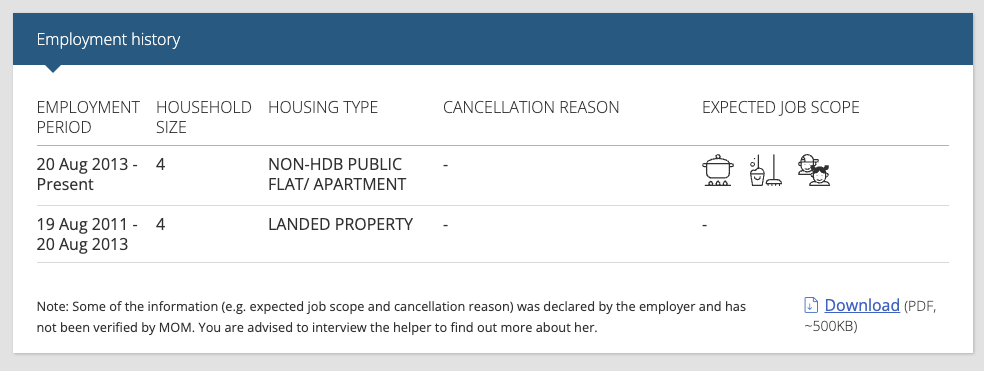
Task: Click household size 4 in first row
Action: pyautogui.click(x=160, y=164)
